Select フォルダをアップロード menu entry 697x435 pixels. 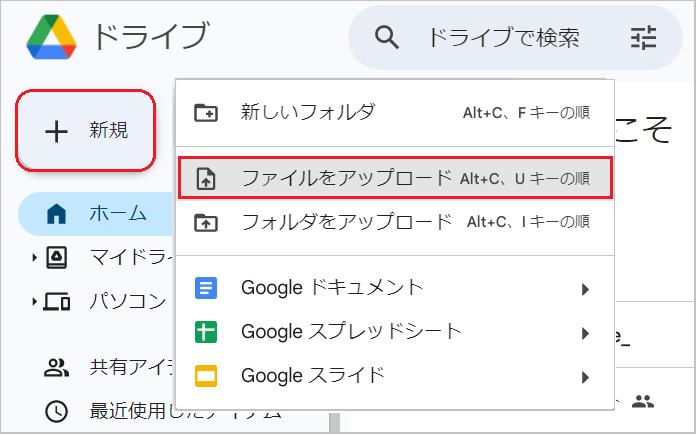tap(395, 222)
